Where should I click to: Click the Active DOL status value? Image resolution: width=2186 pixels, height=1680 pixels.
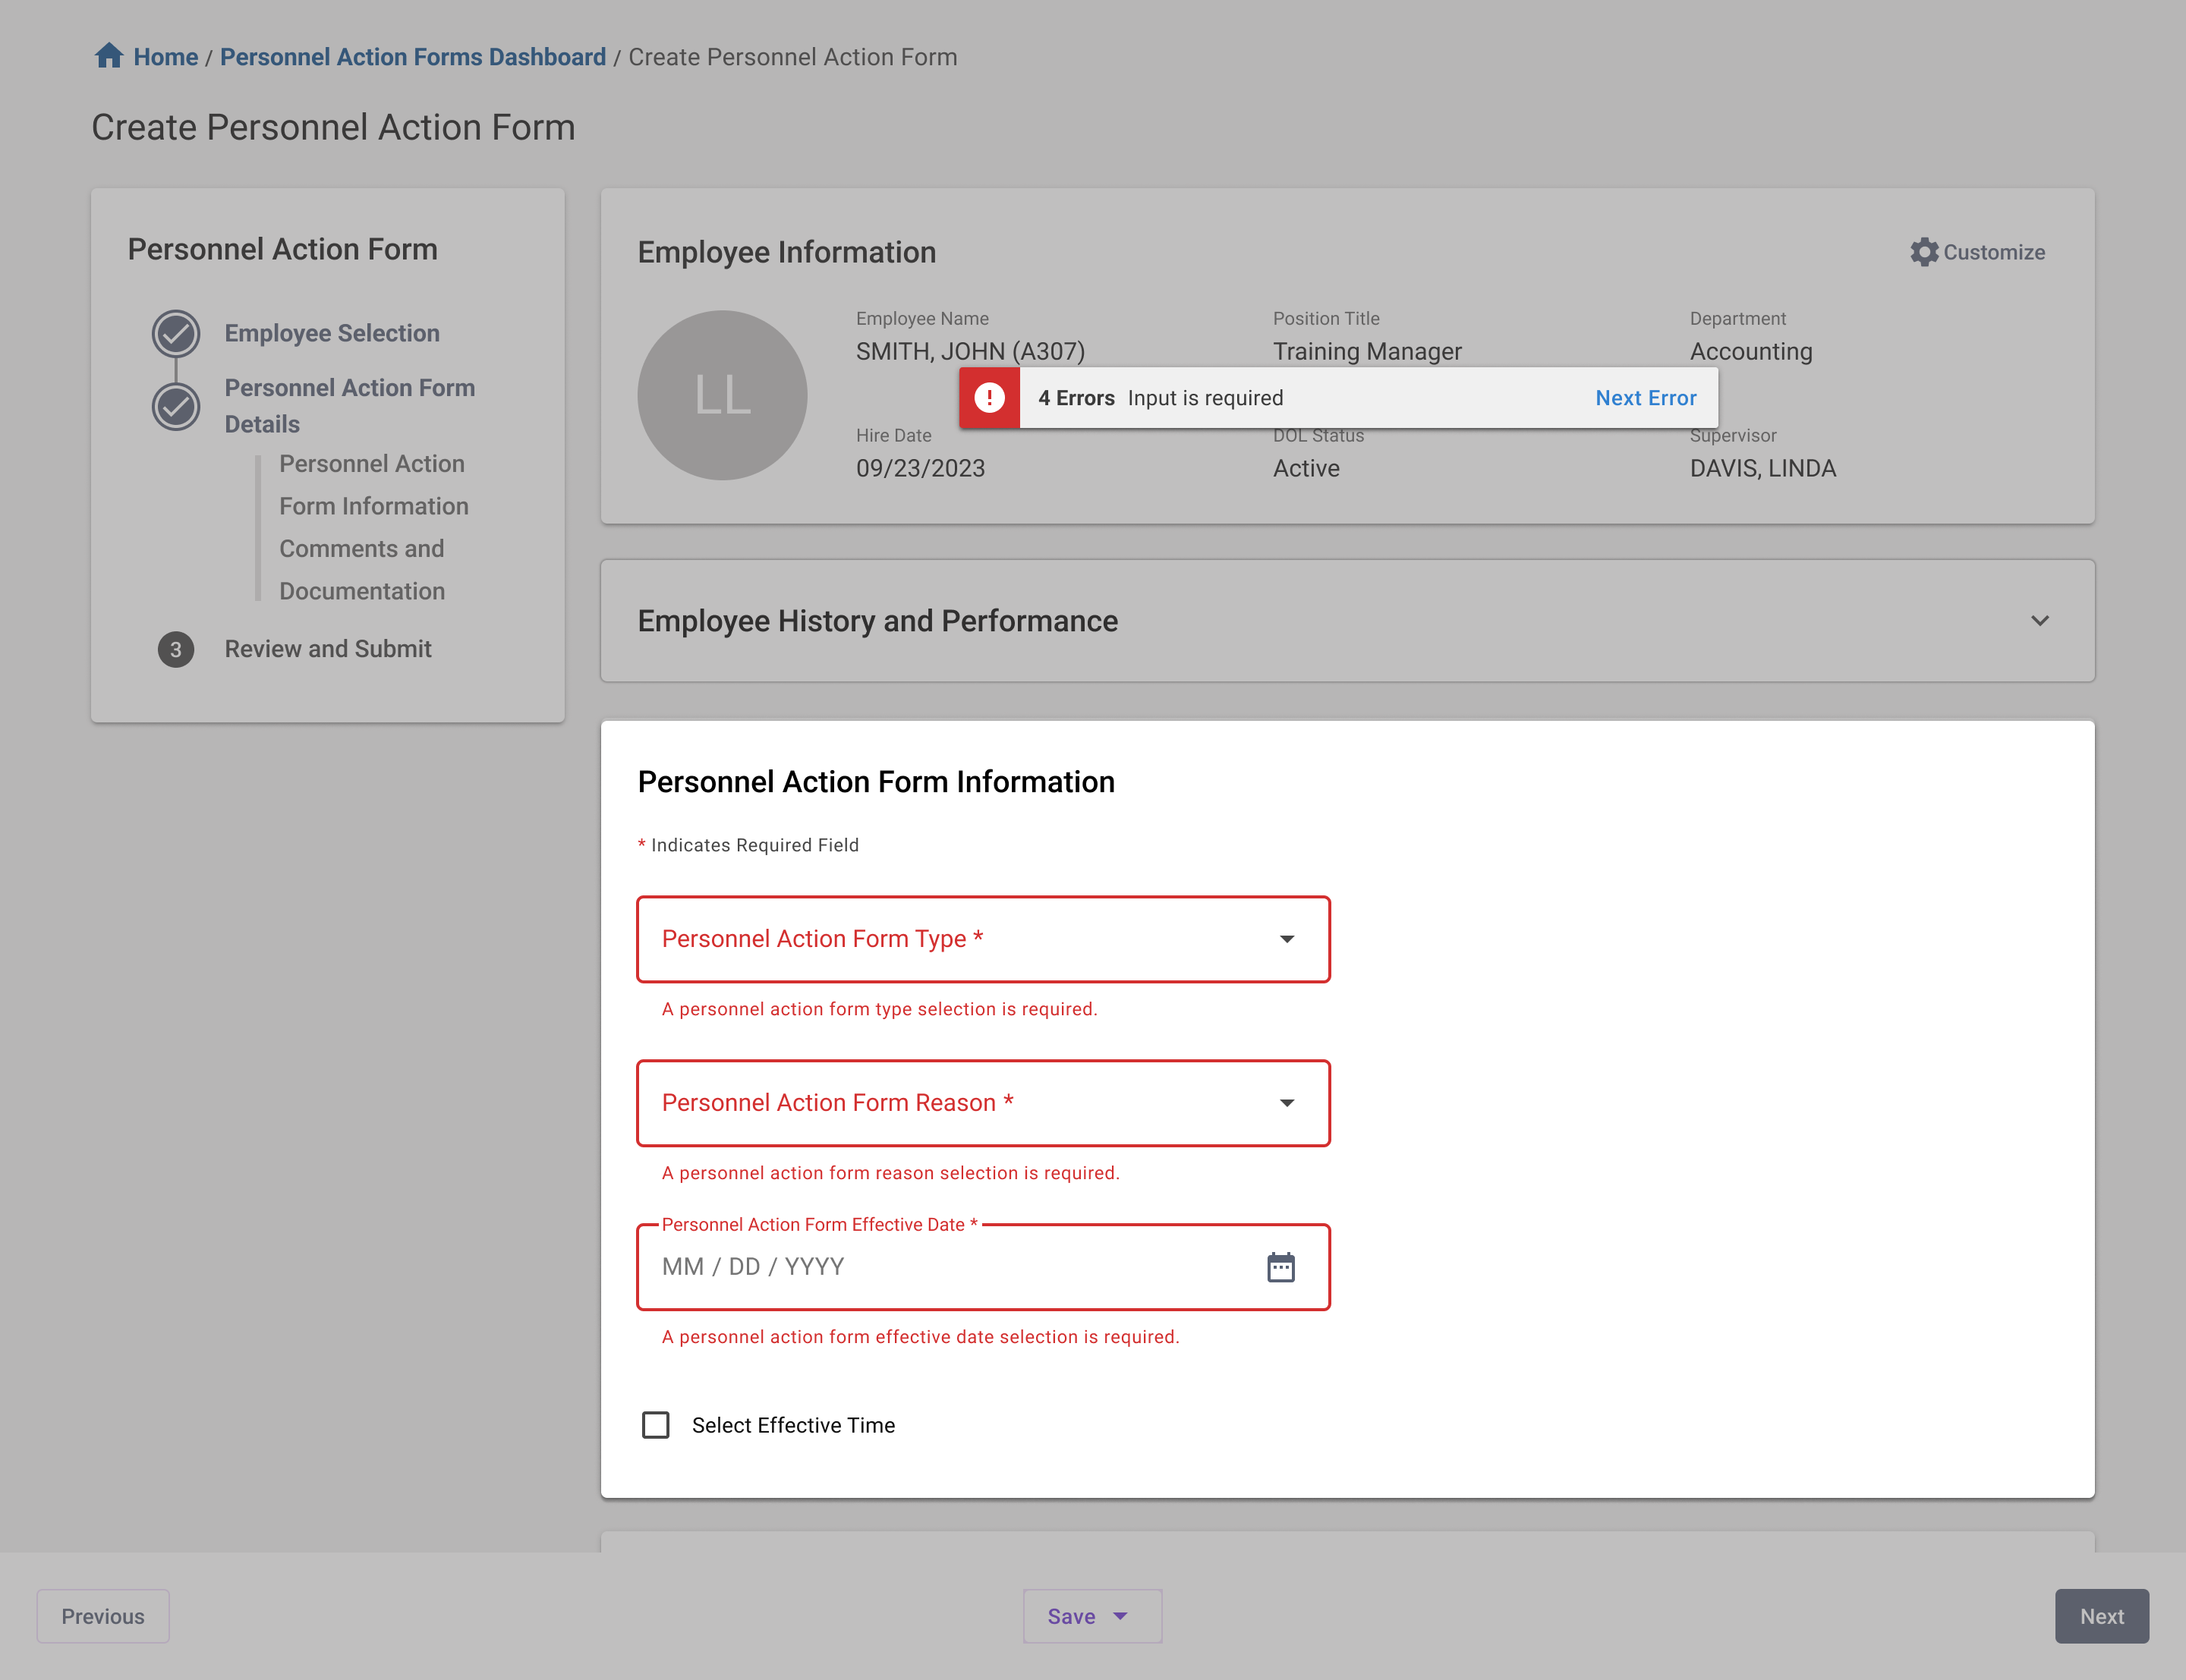tap(1306, 468)
